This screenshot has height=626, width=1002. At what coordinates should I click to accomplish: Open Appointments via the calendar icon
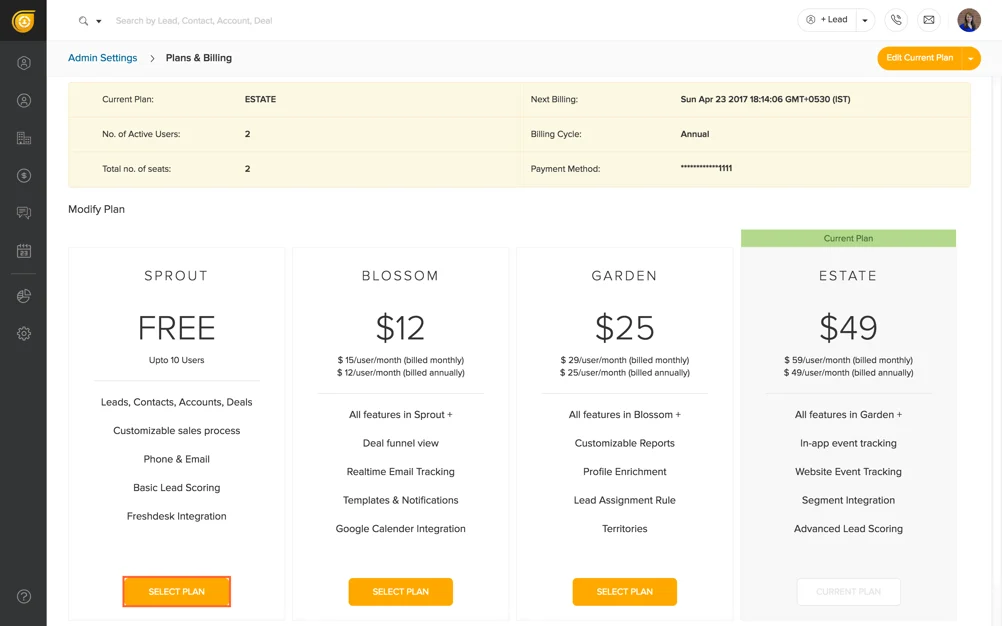[x=23, y=250]
